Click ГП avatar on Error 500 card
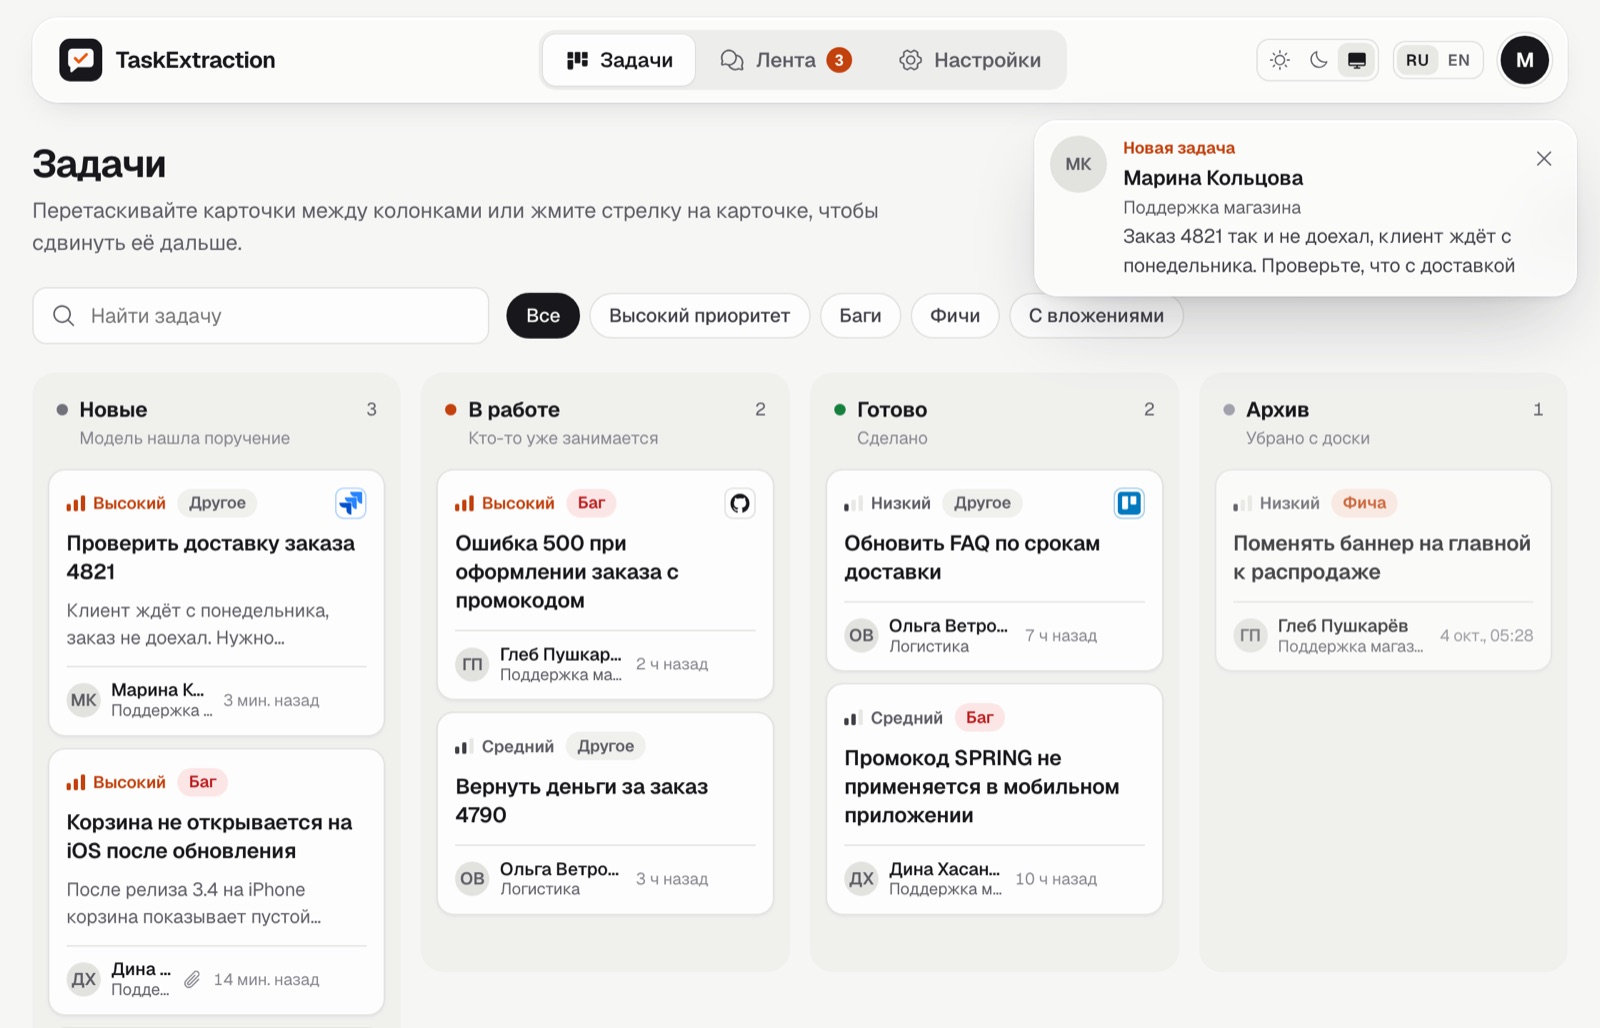This screenshot has width=1600, height=1028. [x=472, y=664]
